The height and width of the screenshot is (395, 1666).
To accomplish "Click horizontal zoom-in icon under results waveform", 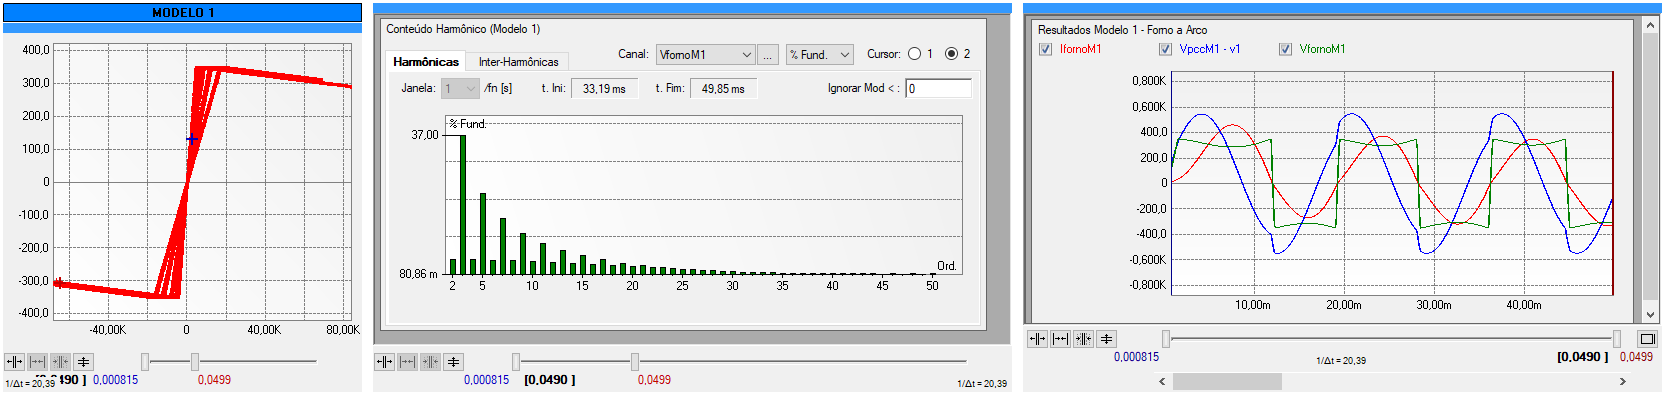I will click(1037, 339).
